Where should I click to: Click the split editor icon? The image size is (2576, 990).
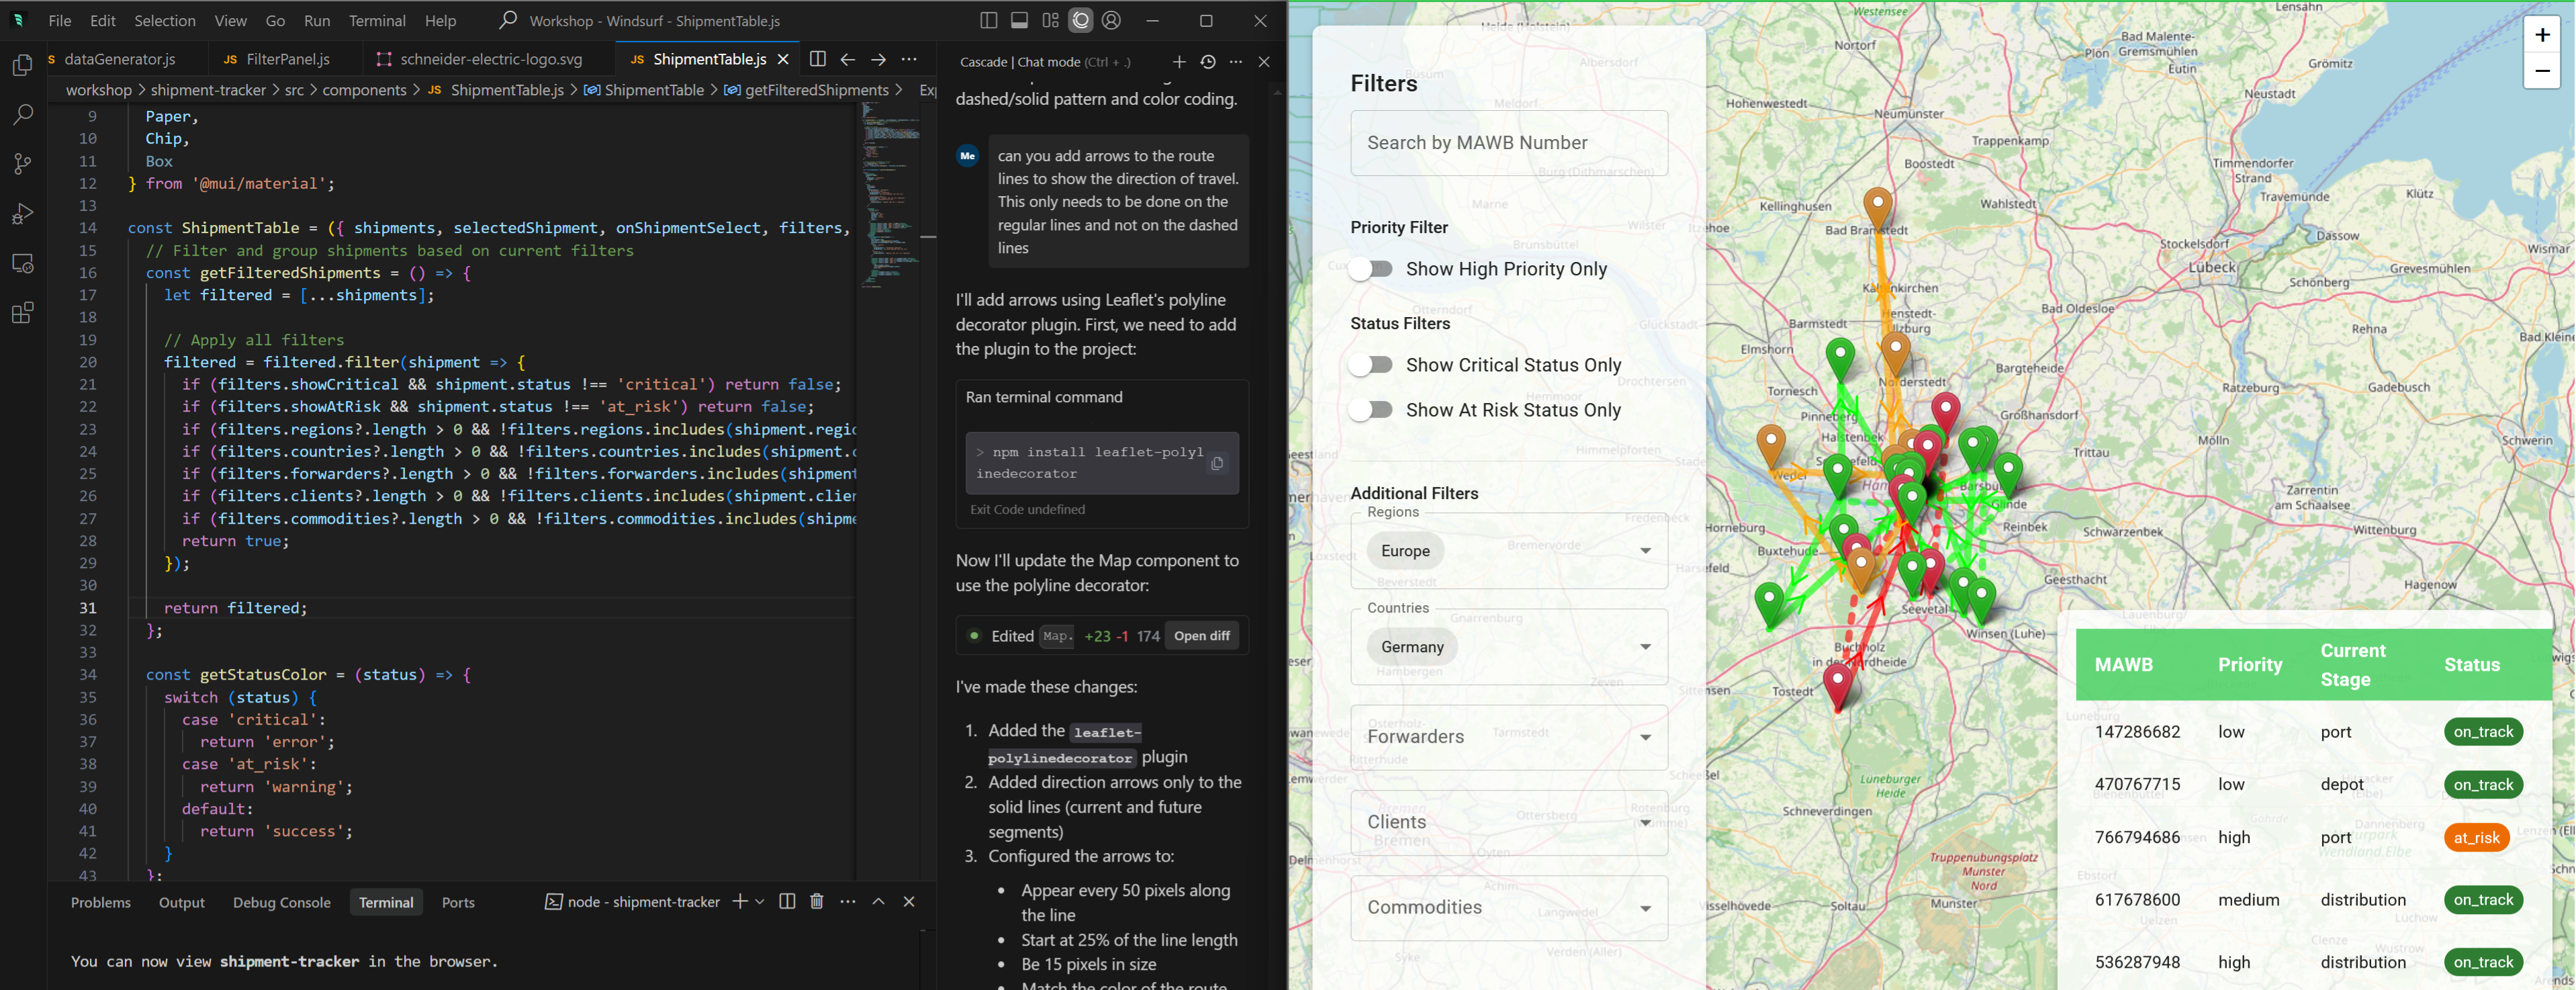tap(817, 59)
